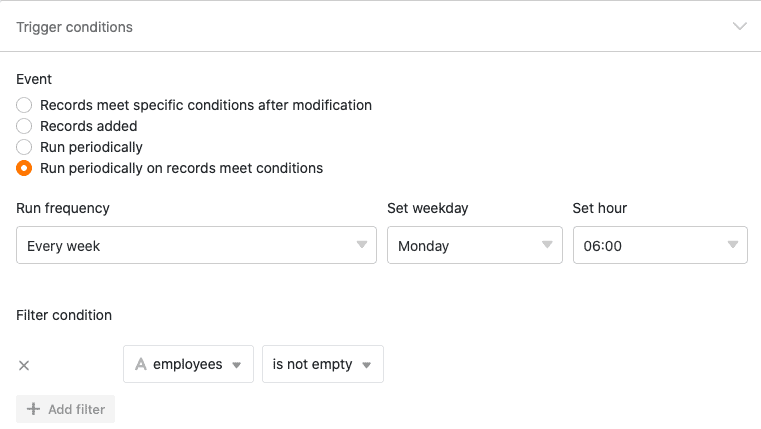The height and width of the screenshot is (429, 761).
Task: Open the is not empty operator dropdown
Action: [x=323, y=364]
